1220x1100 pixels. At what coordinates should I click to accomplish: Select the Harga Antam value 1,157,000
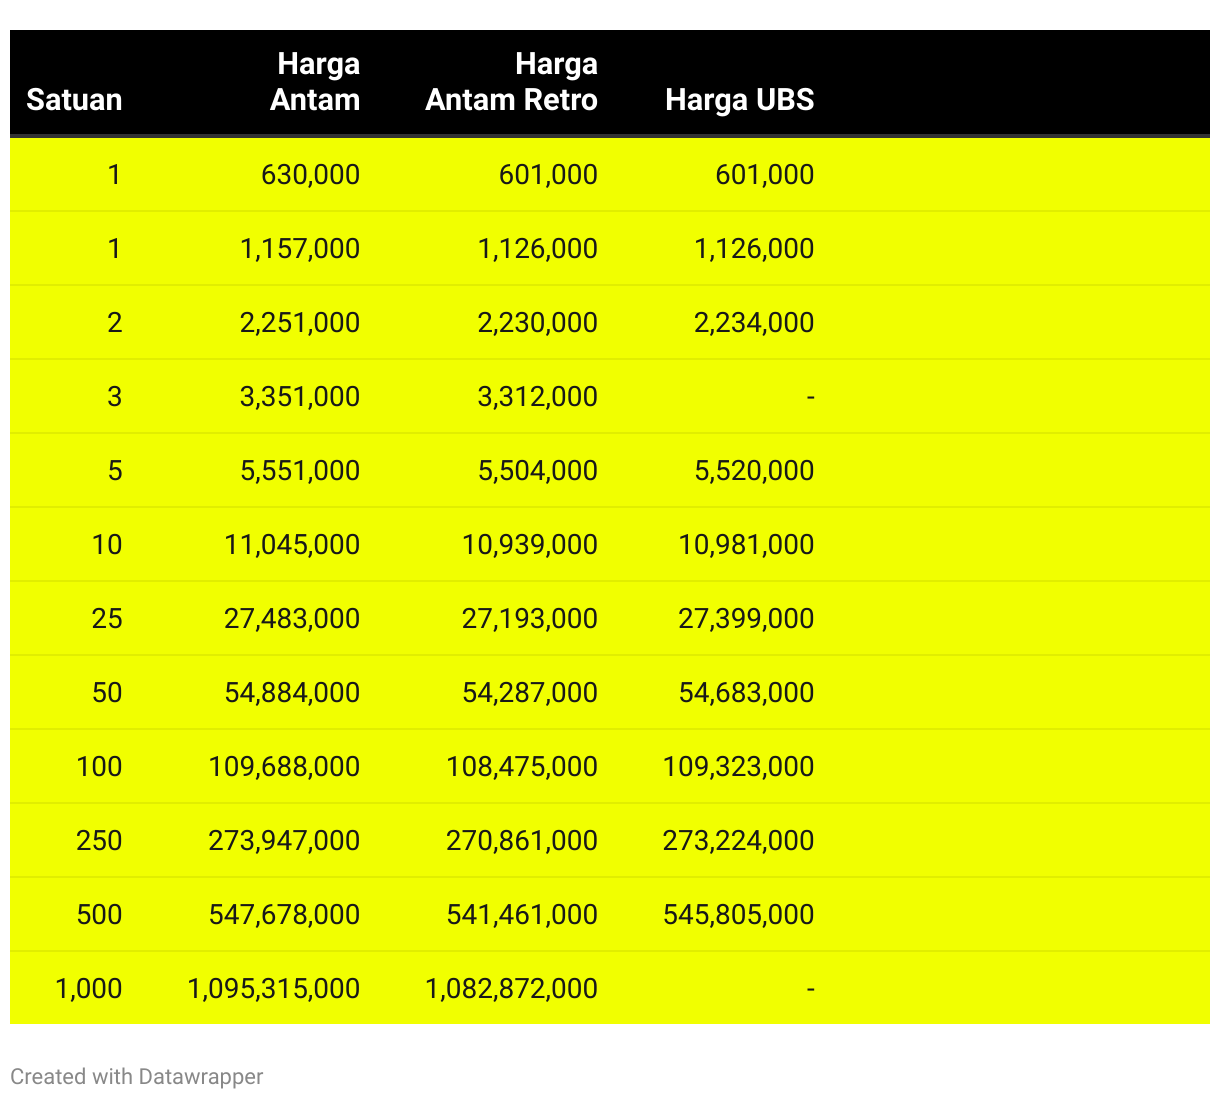[x=300, y=249]
